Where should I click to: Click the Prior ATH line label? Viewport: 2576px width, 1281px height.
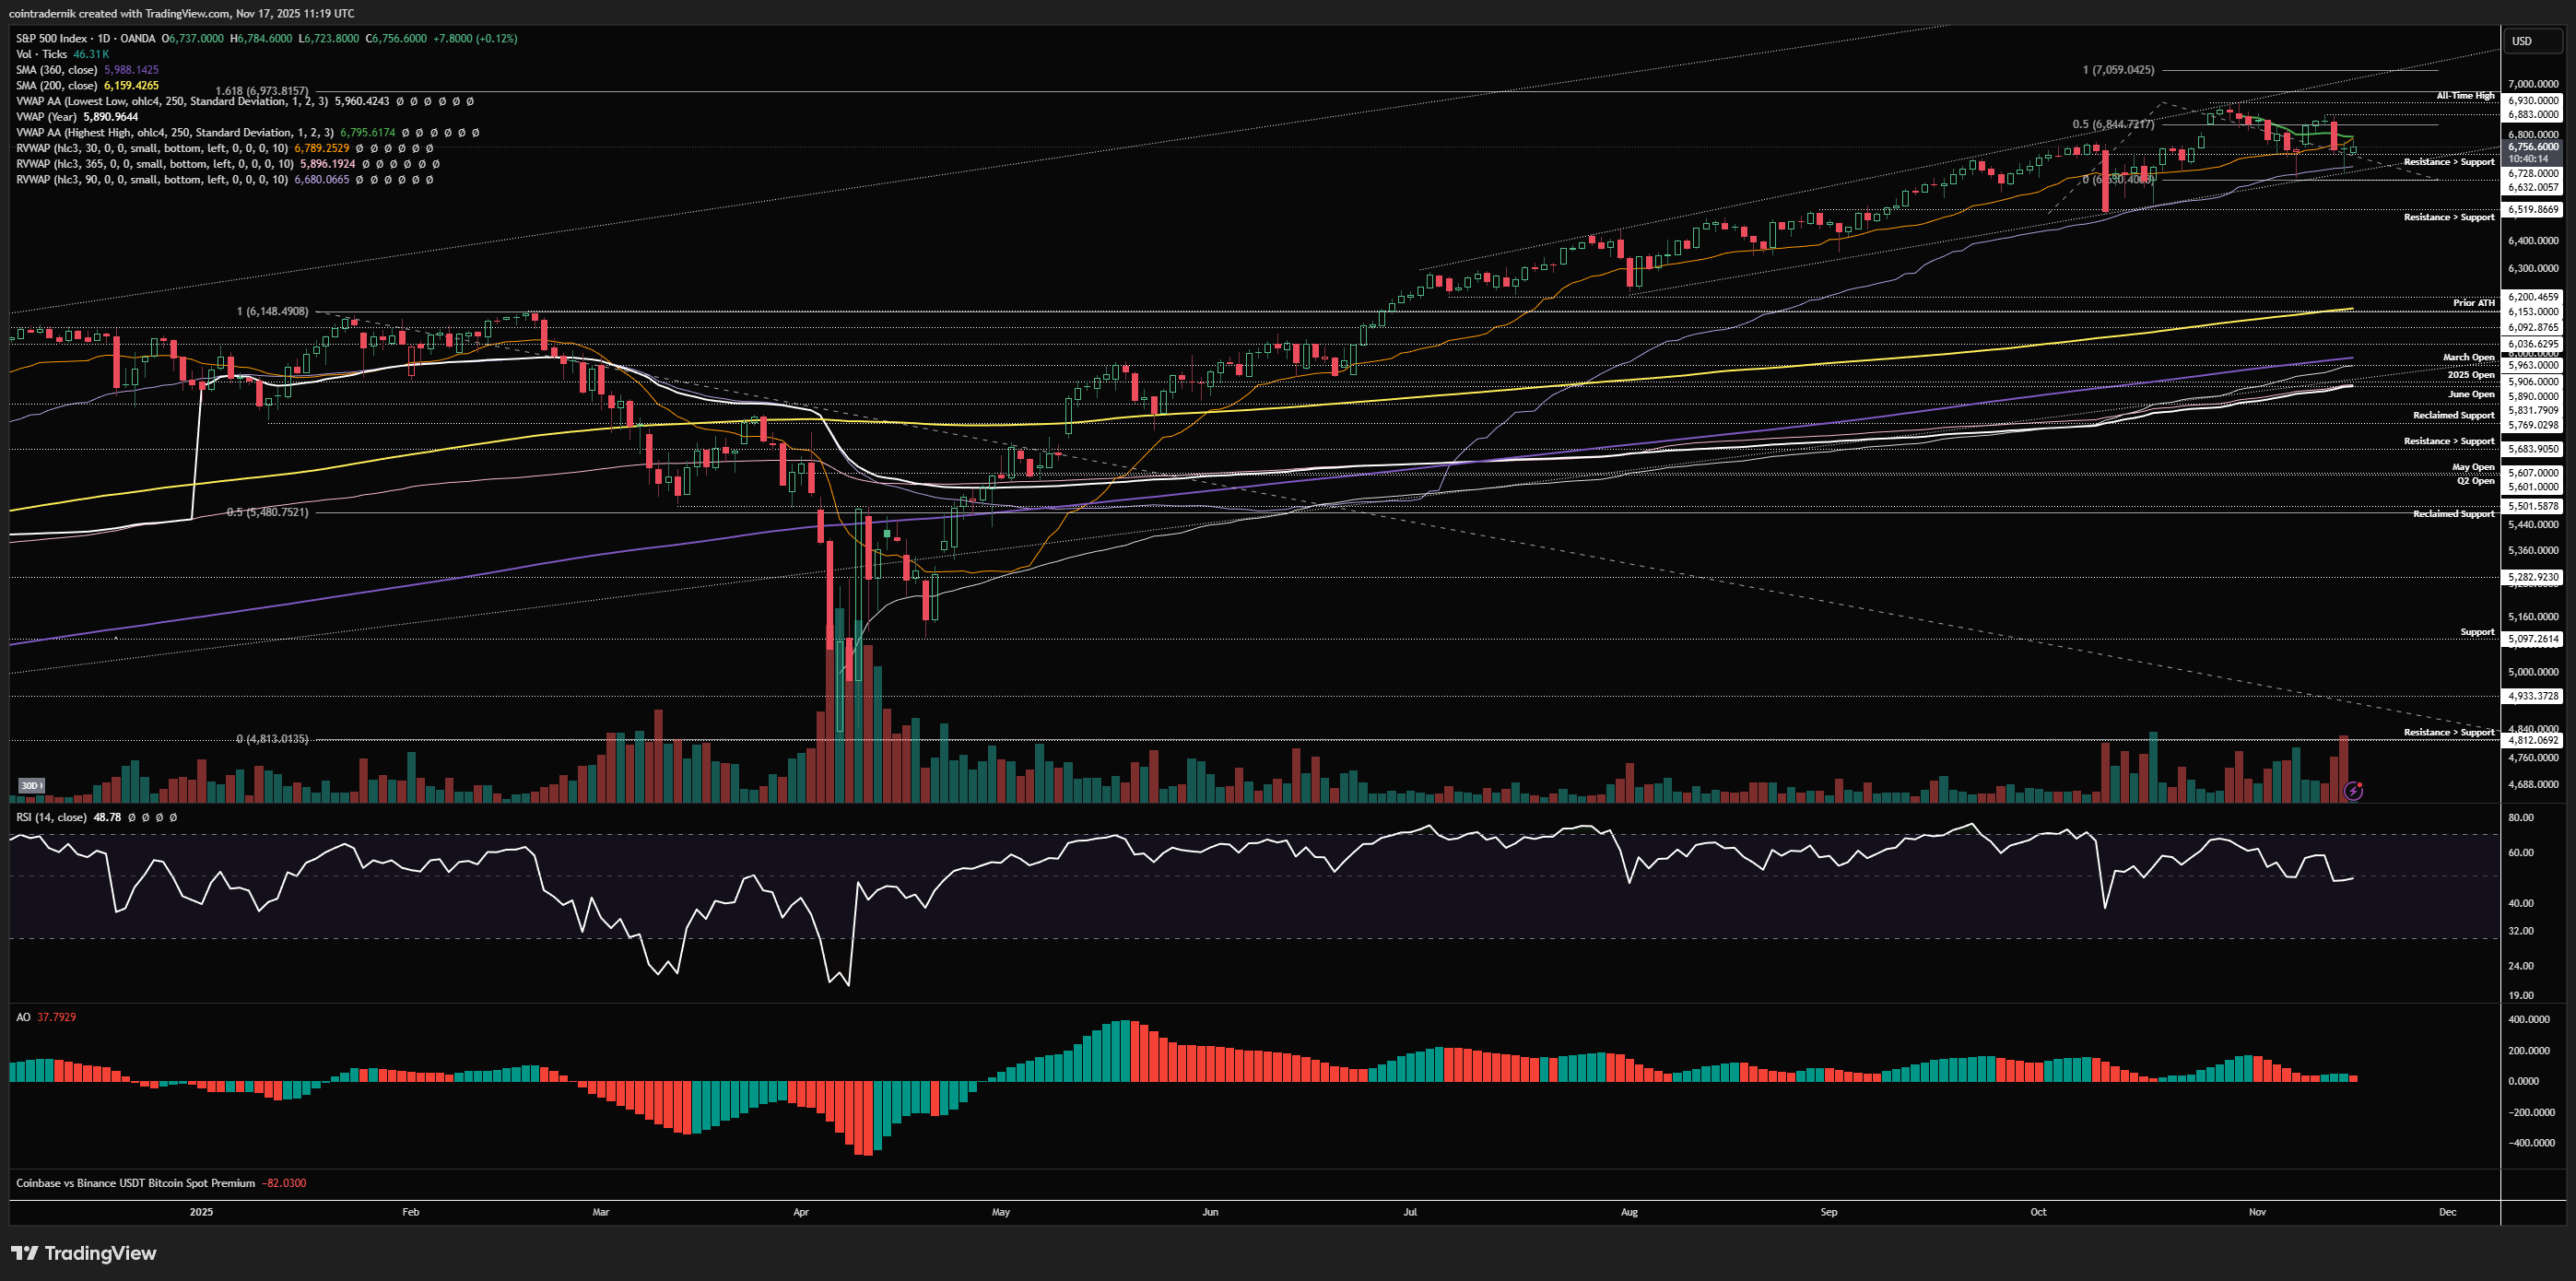pos(2474,303)
